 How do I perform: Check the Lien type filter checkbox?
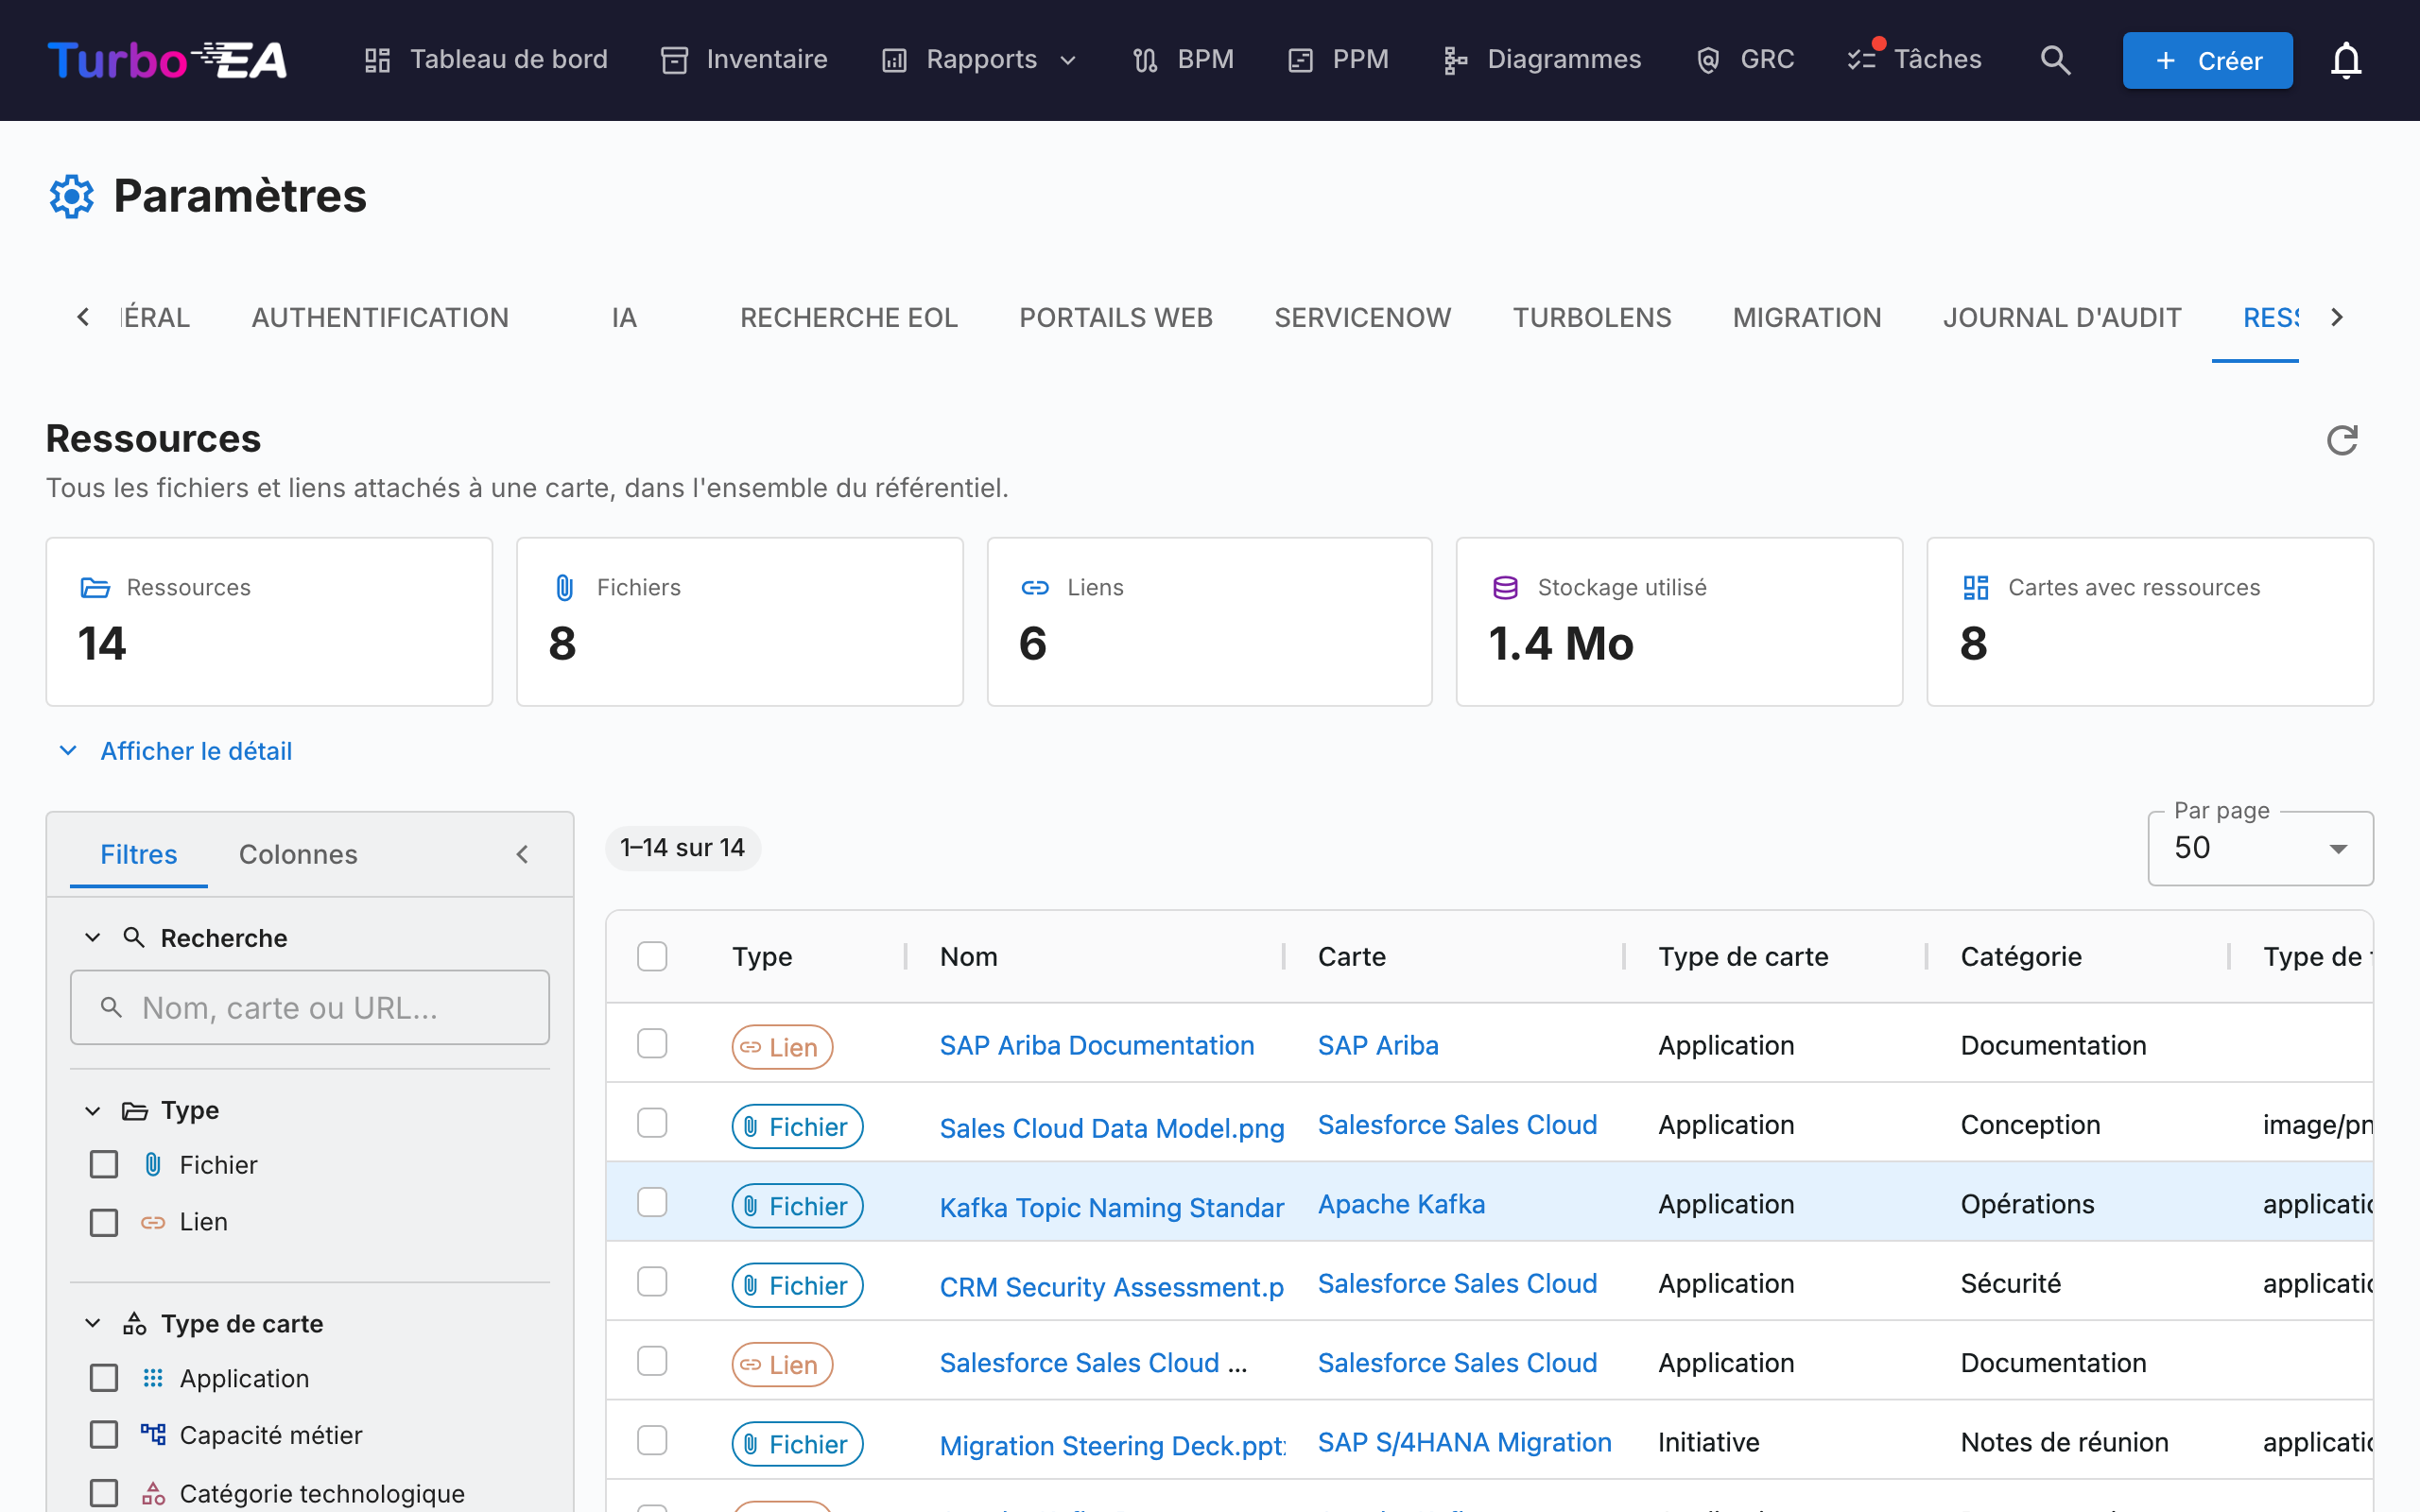click(104, 1222)
